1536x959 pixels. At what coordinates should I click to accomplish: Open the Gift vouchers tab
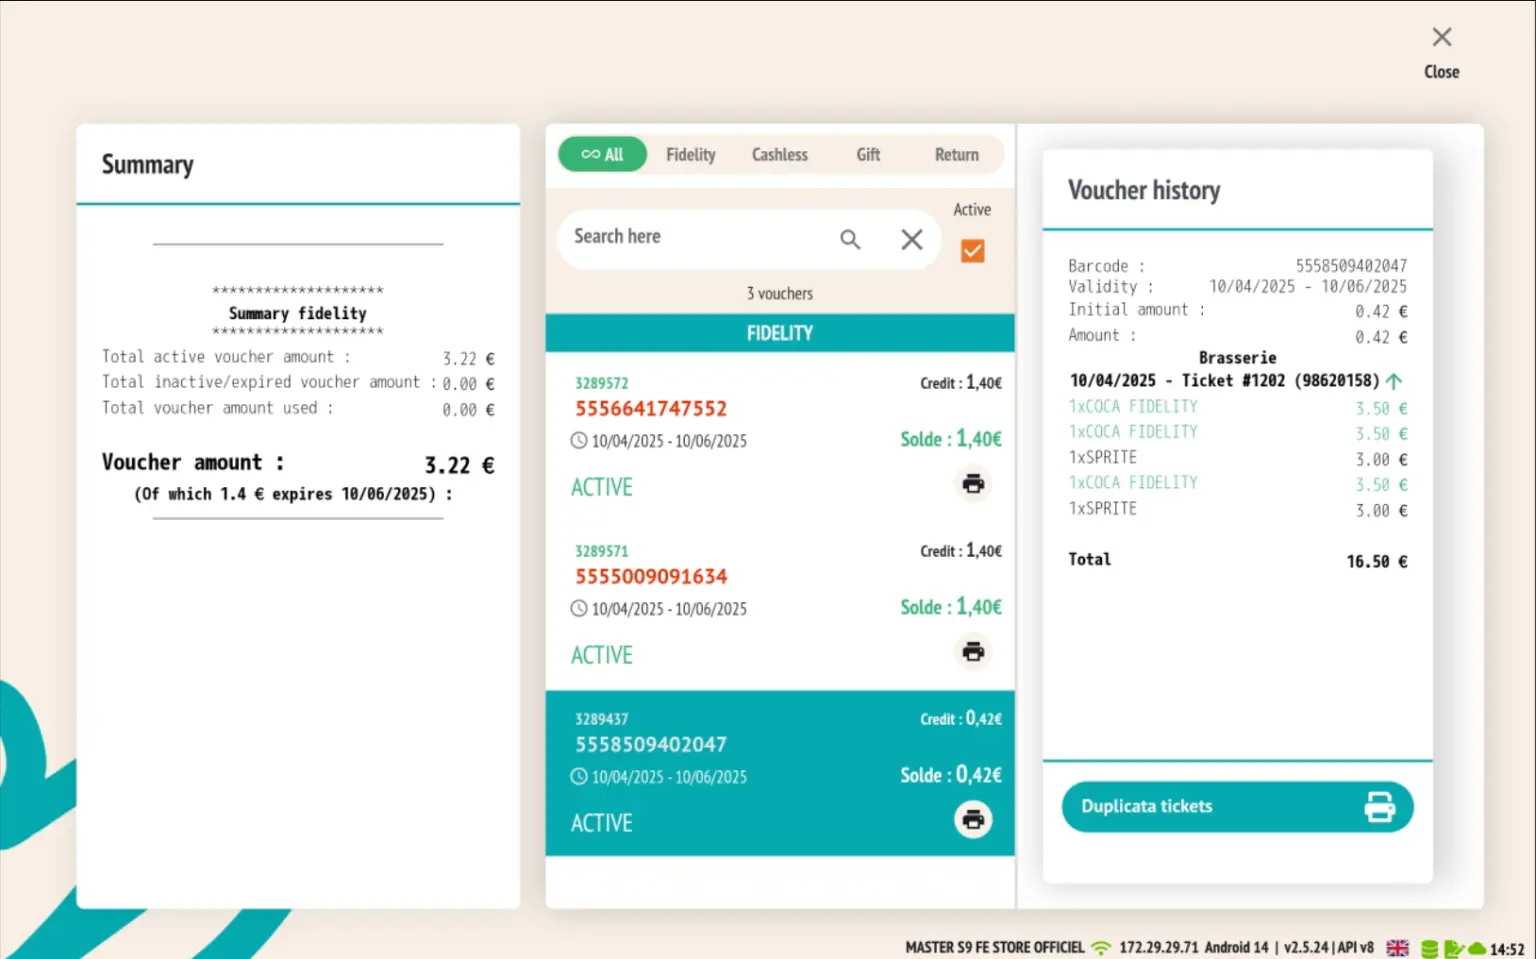pos(868,154)
